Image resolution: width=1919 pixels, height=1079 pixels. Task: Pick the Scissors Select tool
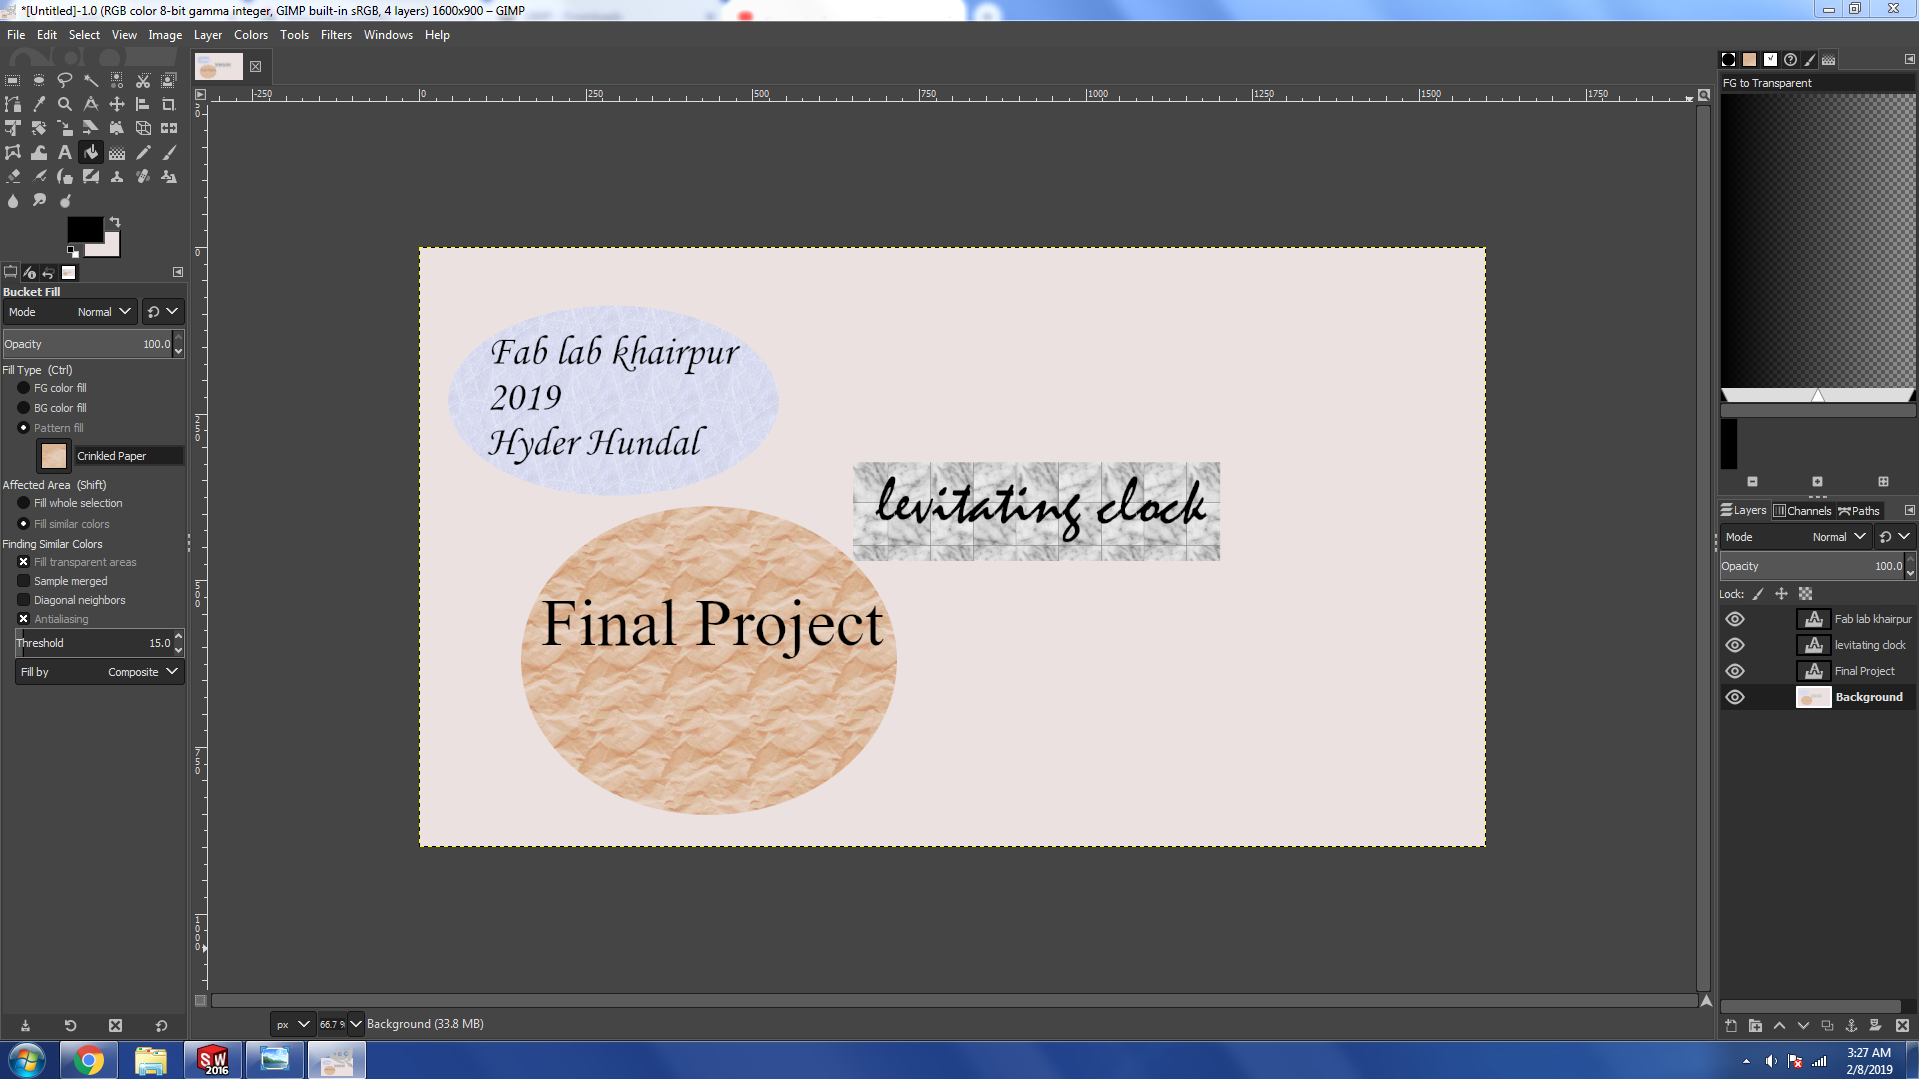click(x=143, y=80)
